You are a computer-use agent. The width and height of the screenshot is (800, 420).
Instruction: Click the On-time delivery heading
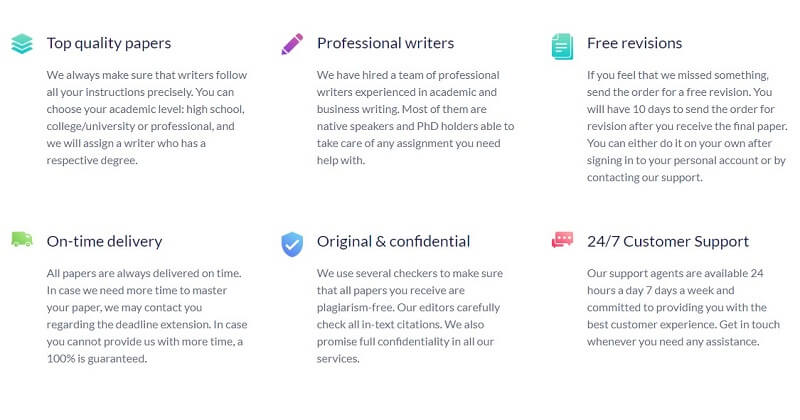point(104,241)
